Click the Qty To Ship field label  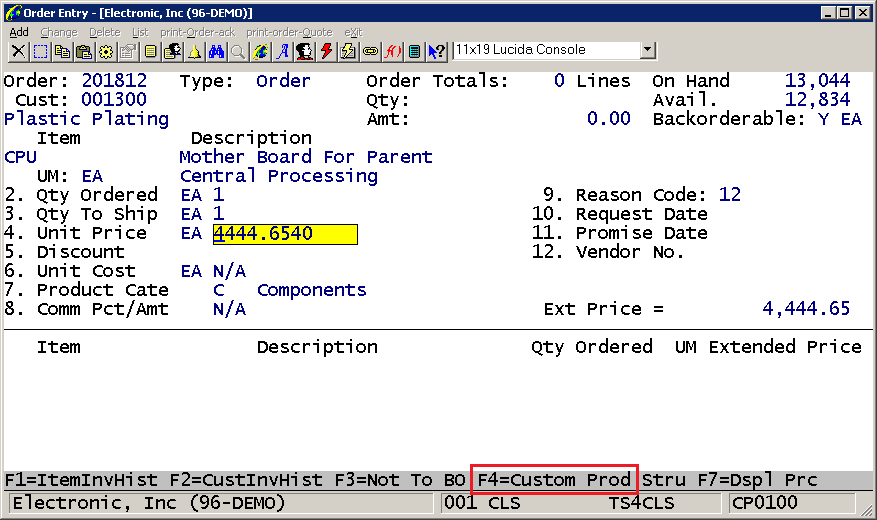click(97, 214)
